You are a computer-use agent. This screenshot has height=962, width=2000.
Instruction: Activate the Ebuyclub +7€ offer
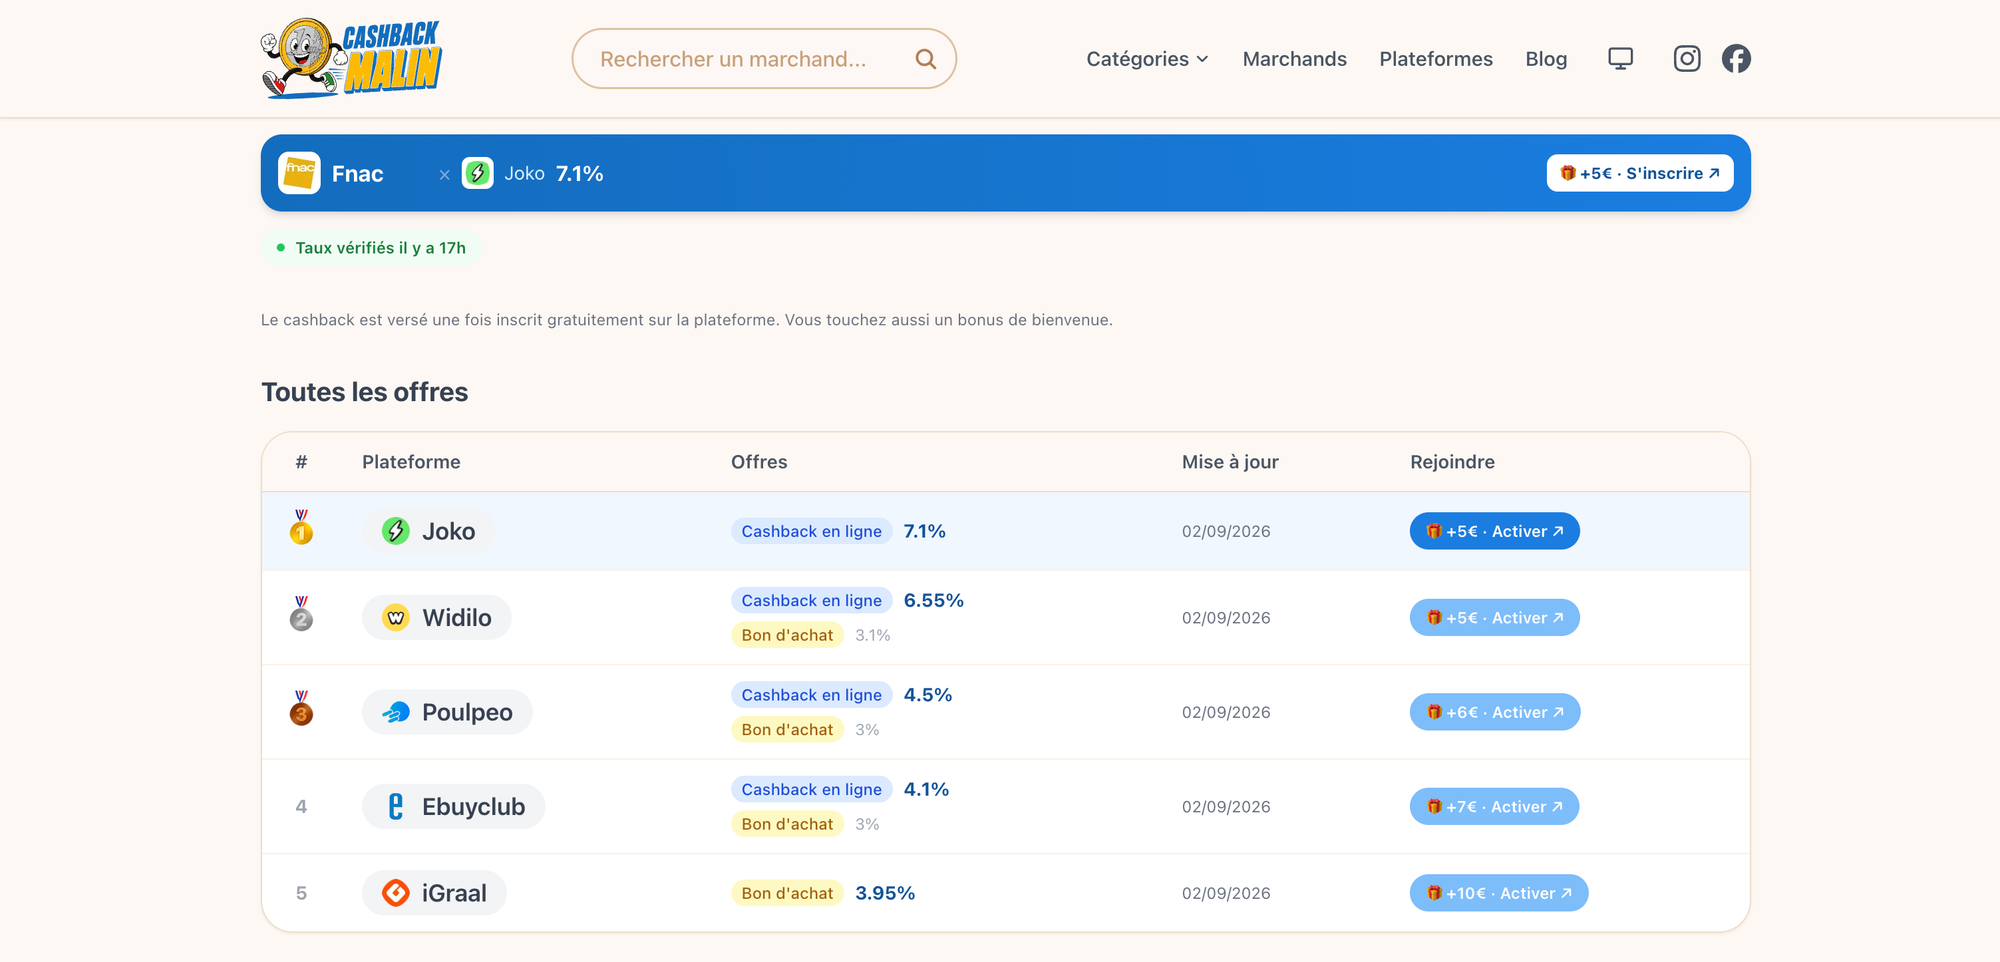coord(1494,807)
